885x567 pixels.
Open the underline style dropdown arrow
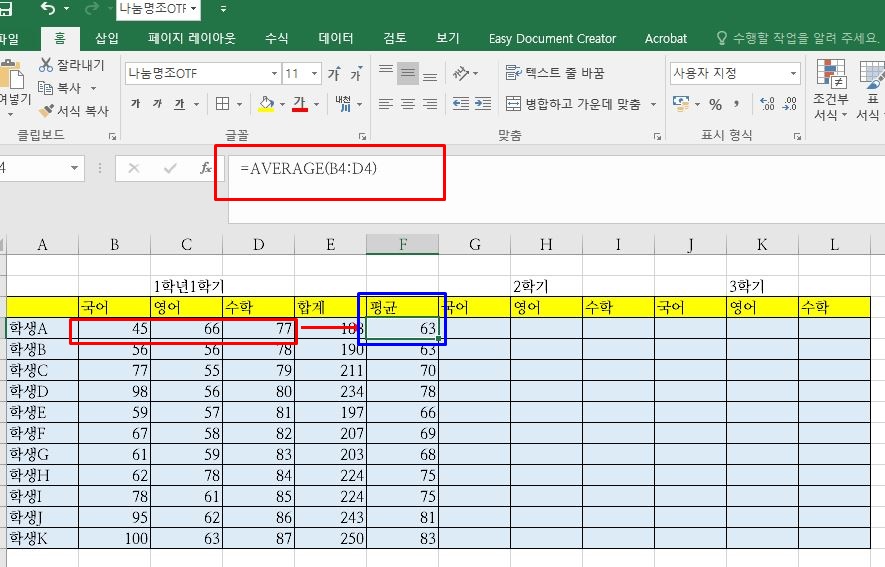pyautogui.click(x=196, y=104)
